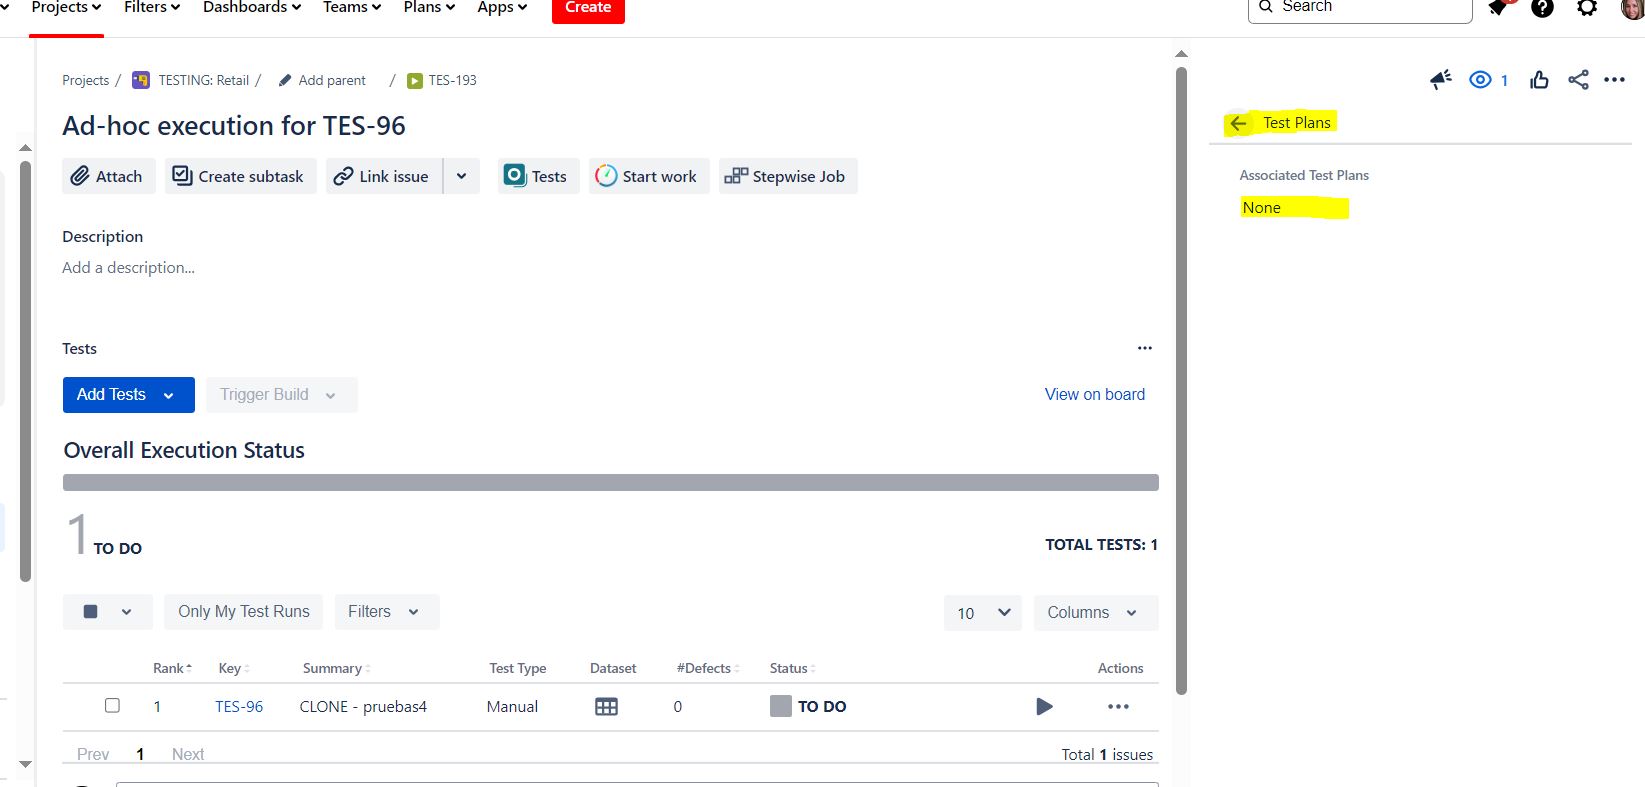Open the Apps menu
Viewport: 1645px width, 787px height.
tap(502, 8)
